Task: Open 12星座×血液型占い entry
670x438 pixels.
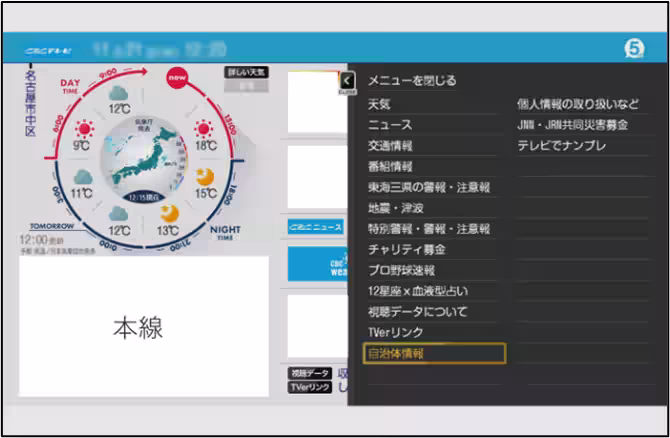Action: (417, 291)
